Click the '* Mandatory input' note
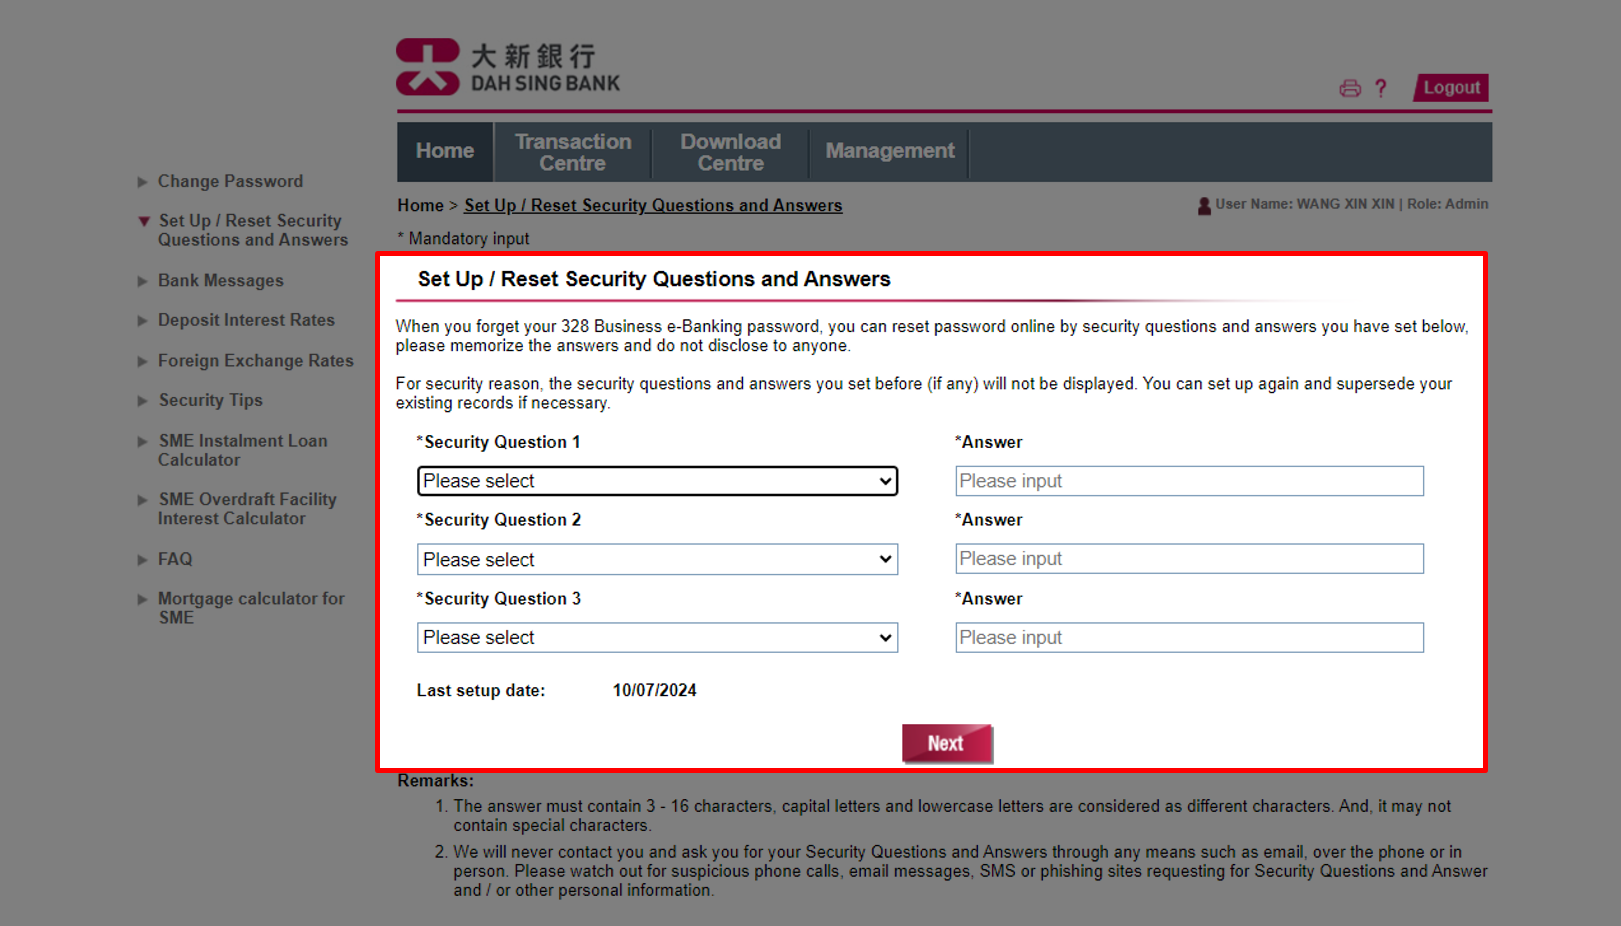 click(463, 238)
